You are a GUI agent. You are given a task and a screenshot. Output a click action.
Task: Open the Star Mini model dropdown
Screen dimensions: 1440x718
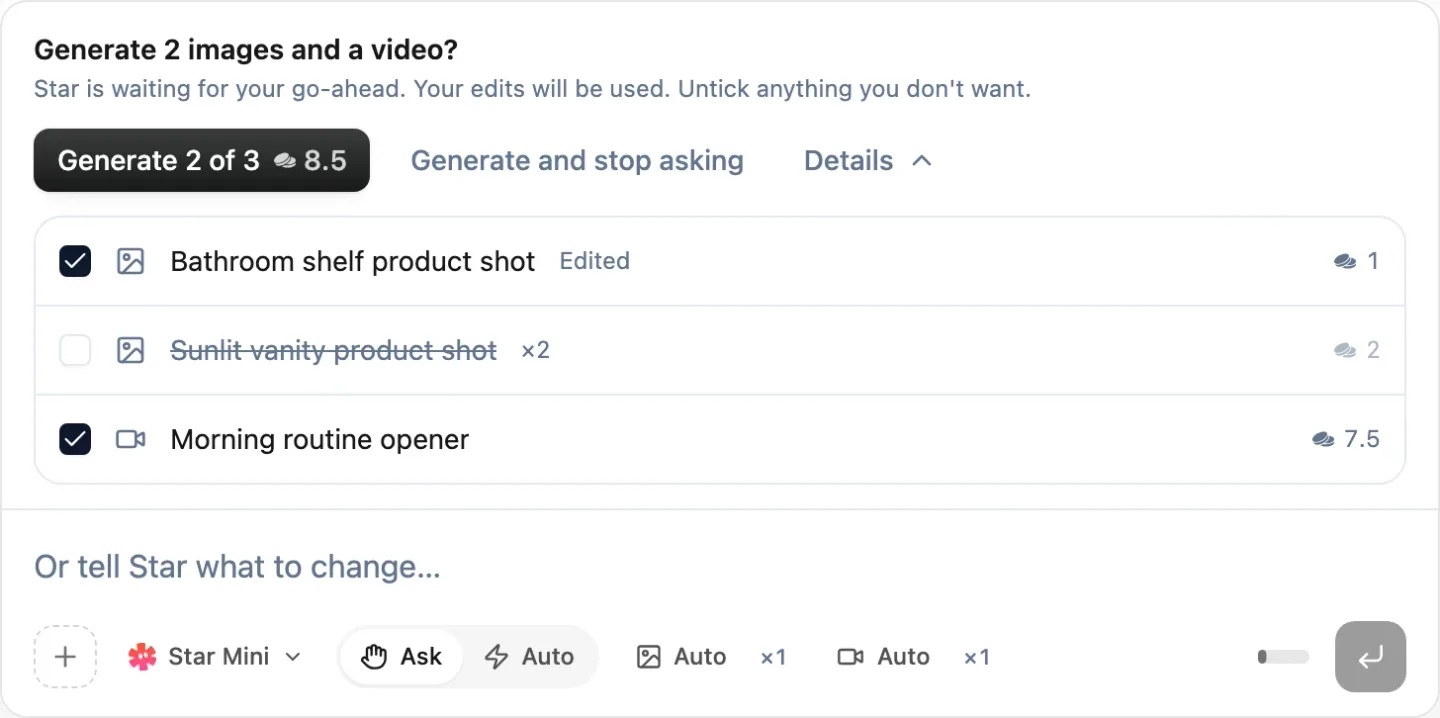coord(214,657)
